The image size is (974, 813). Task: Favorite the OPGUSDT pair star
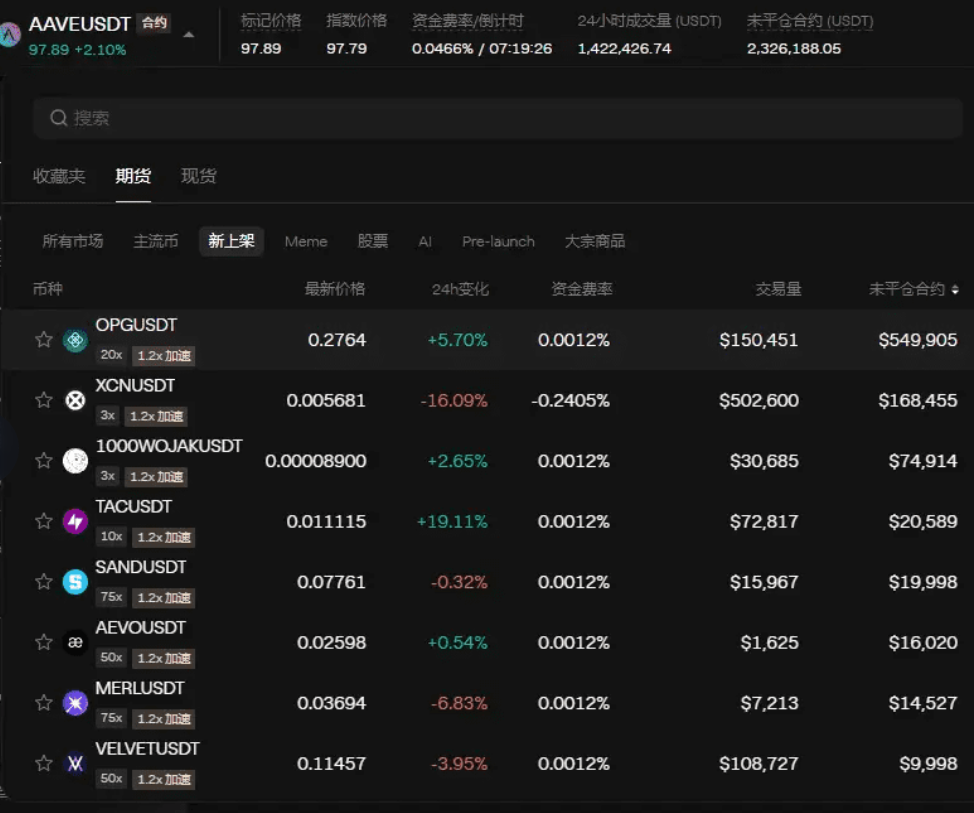(43, 339)
